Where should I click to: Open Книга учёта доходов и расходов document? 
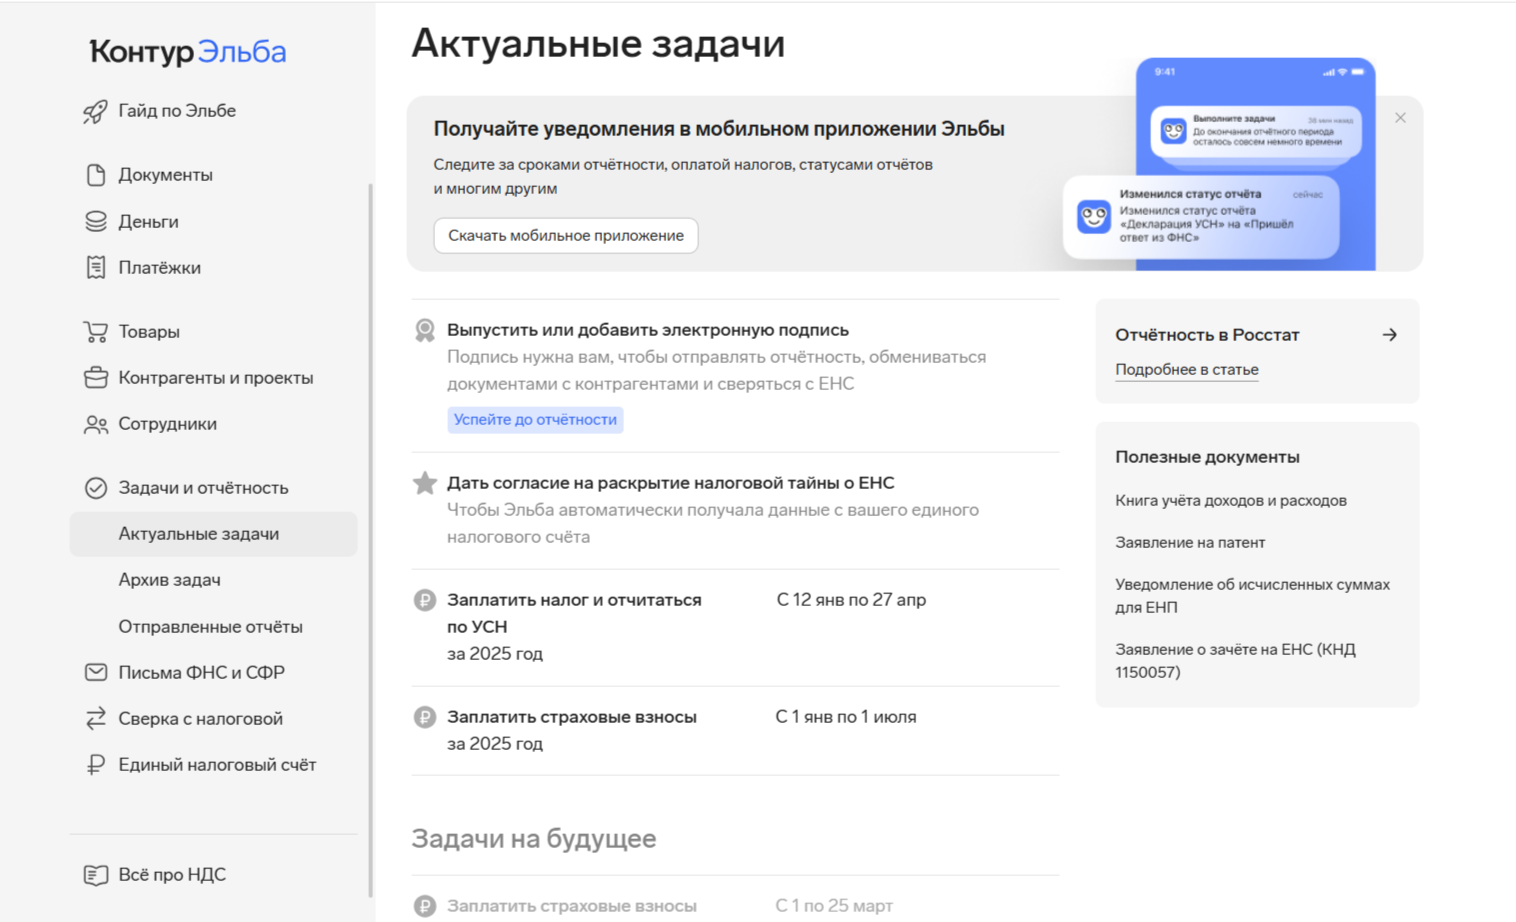[1230, 501]
